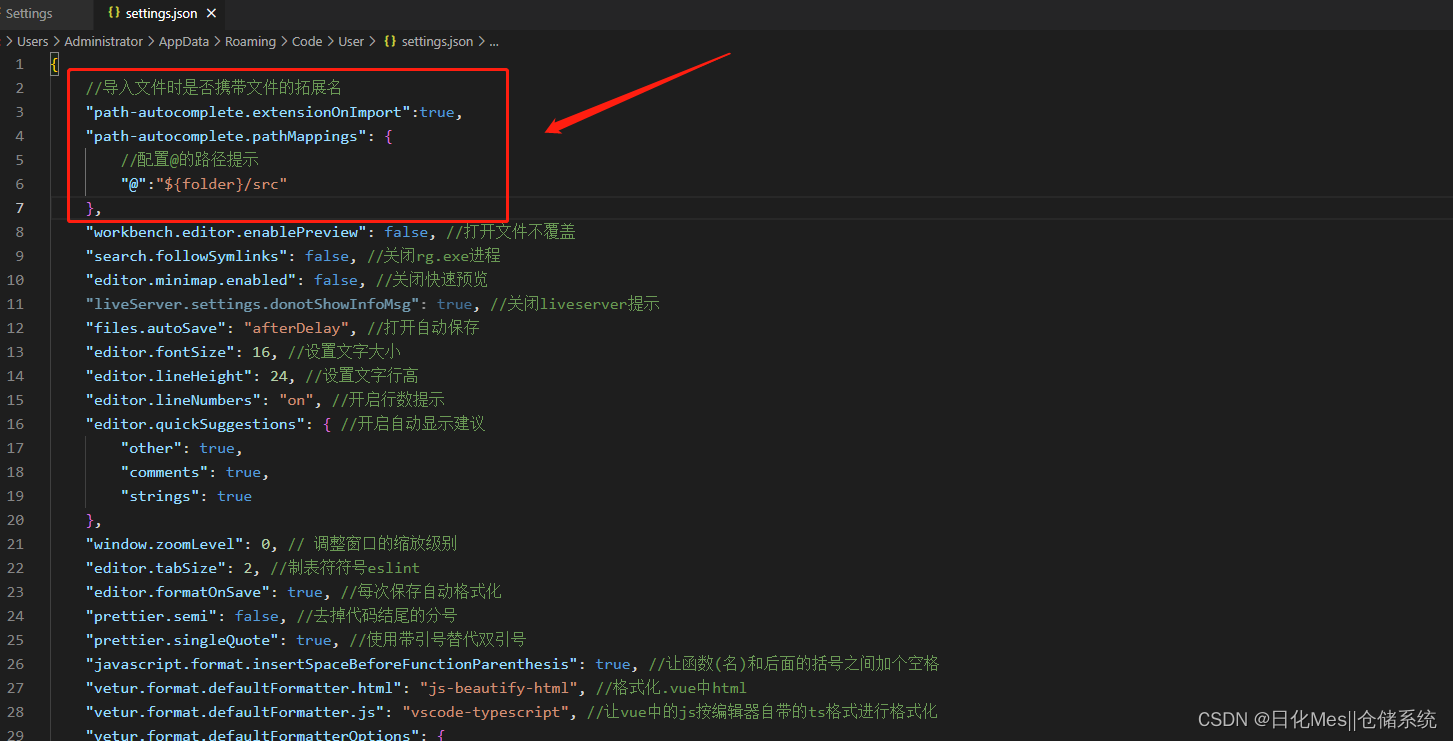
Task: Click the comment 关闭liveserver提示
Action: click(x=575, y=304)
